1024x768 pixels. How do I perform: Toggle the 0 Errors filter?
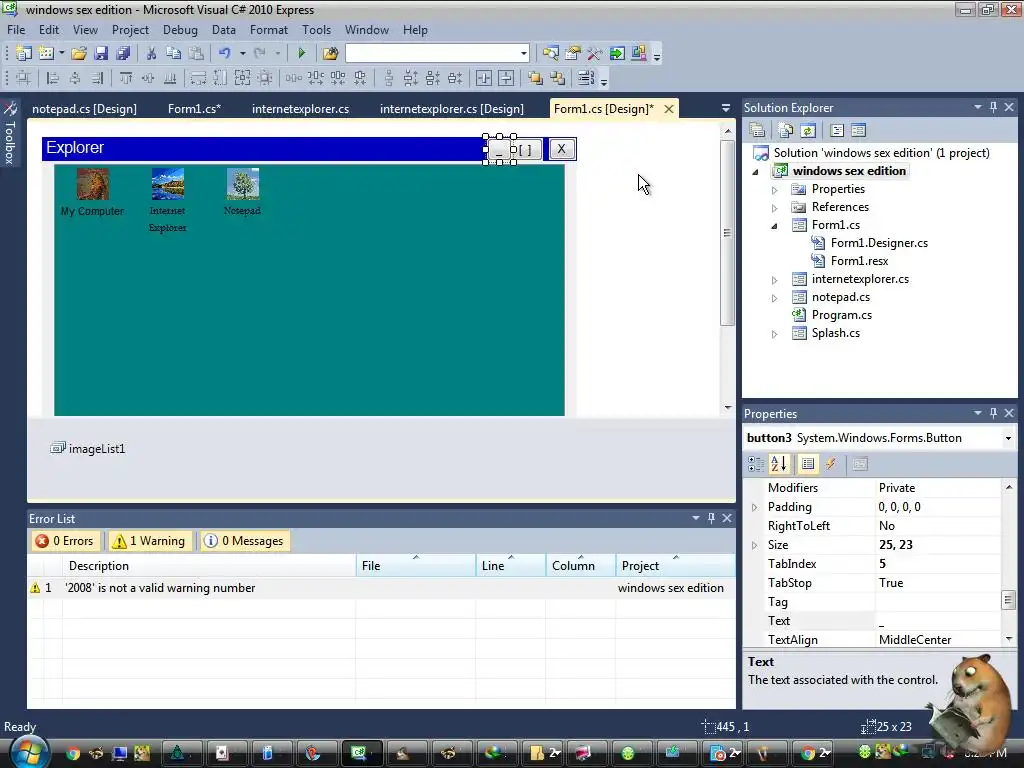tap(65, 541)
